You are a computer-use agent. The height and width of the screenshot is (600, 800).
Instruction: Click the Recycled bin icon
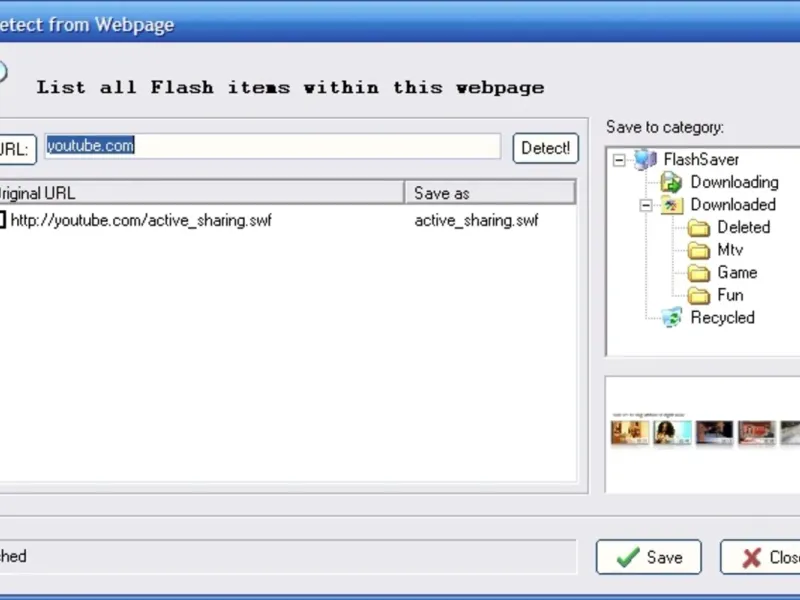pos(672,317)
